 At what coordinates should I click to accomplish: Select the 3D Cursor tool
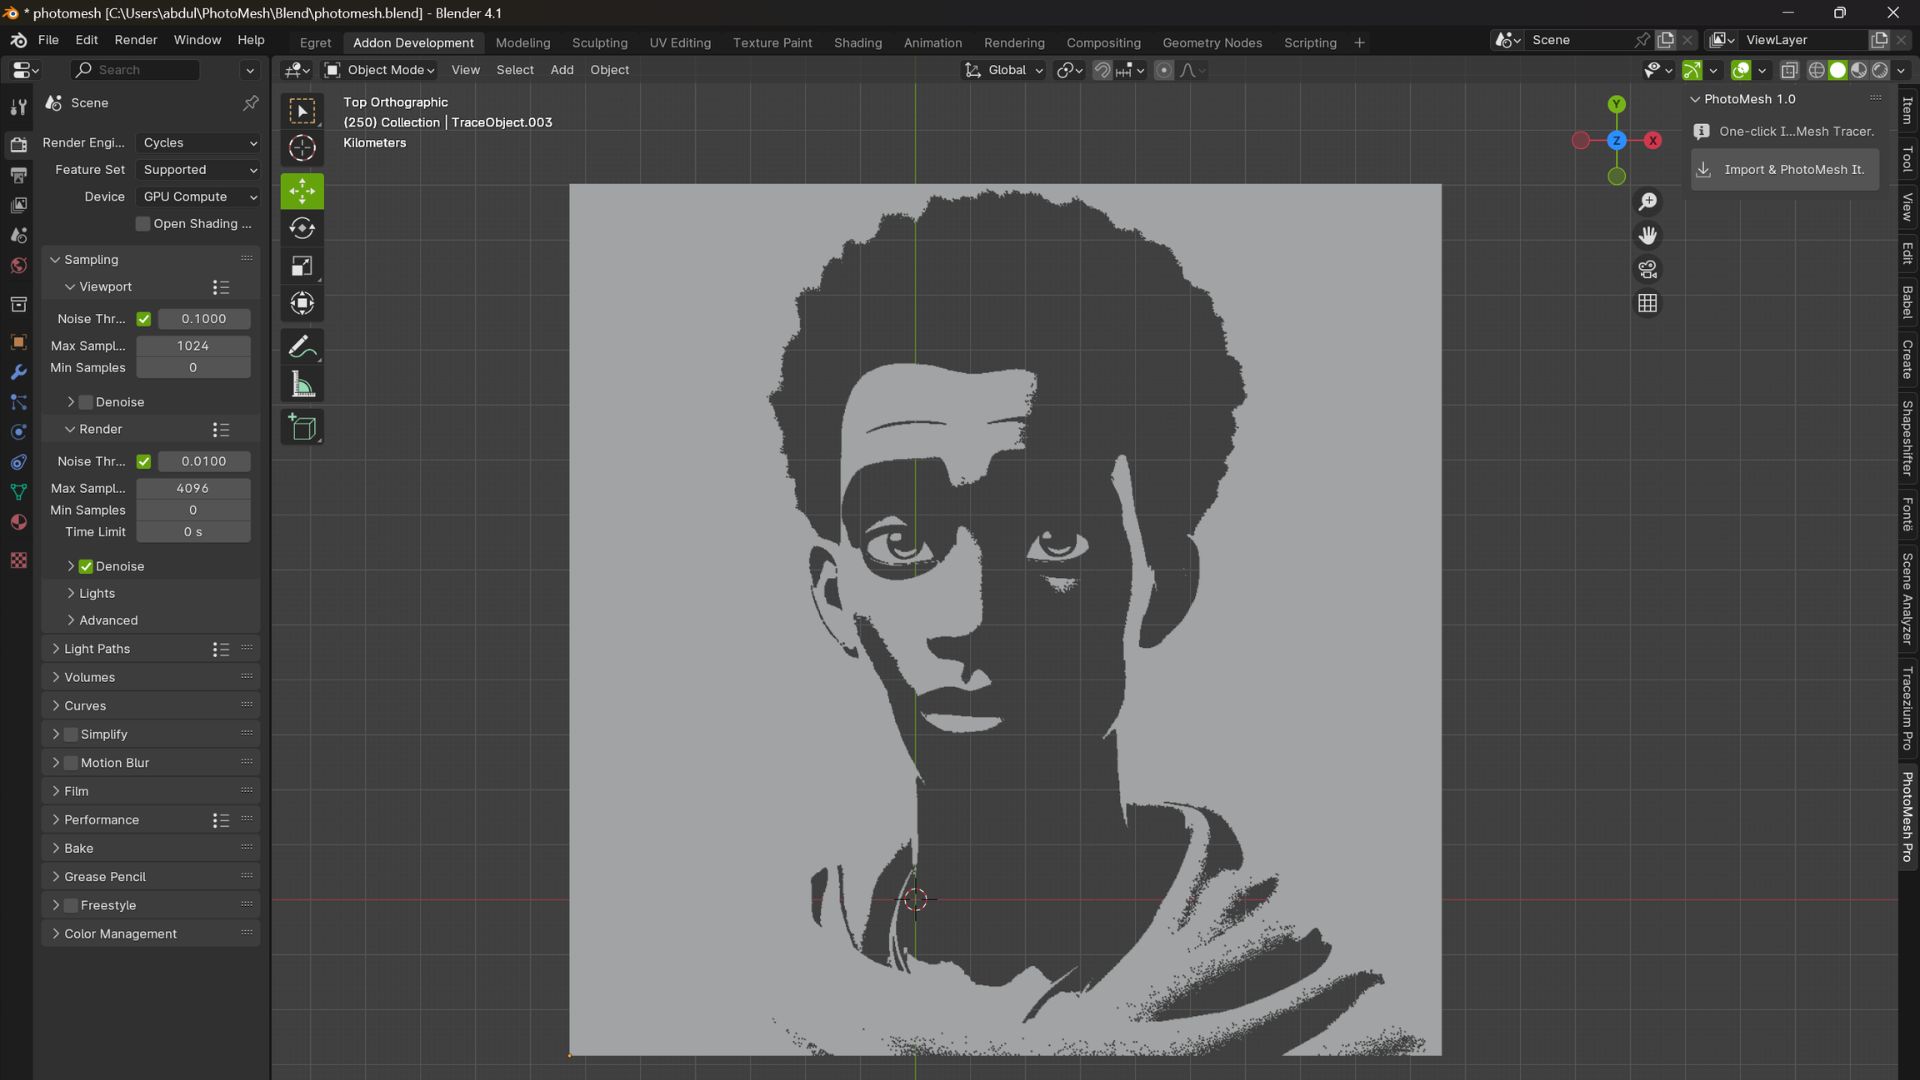[x=302, y=148]
